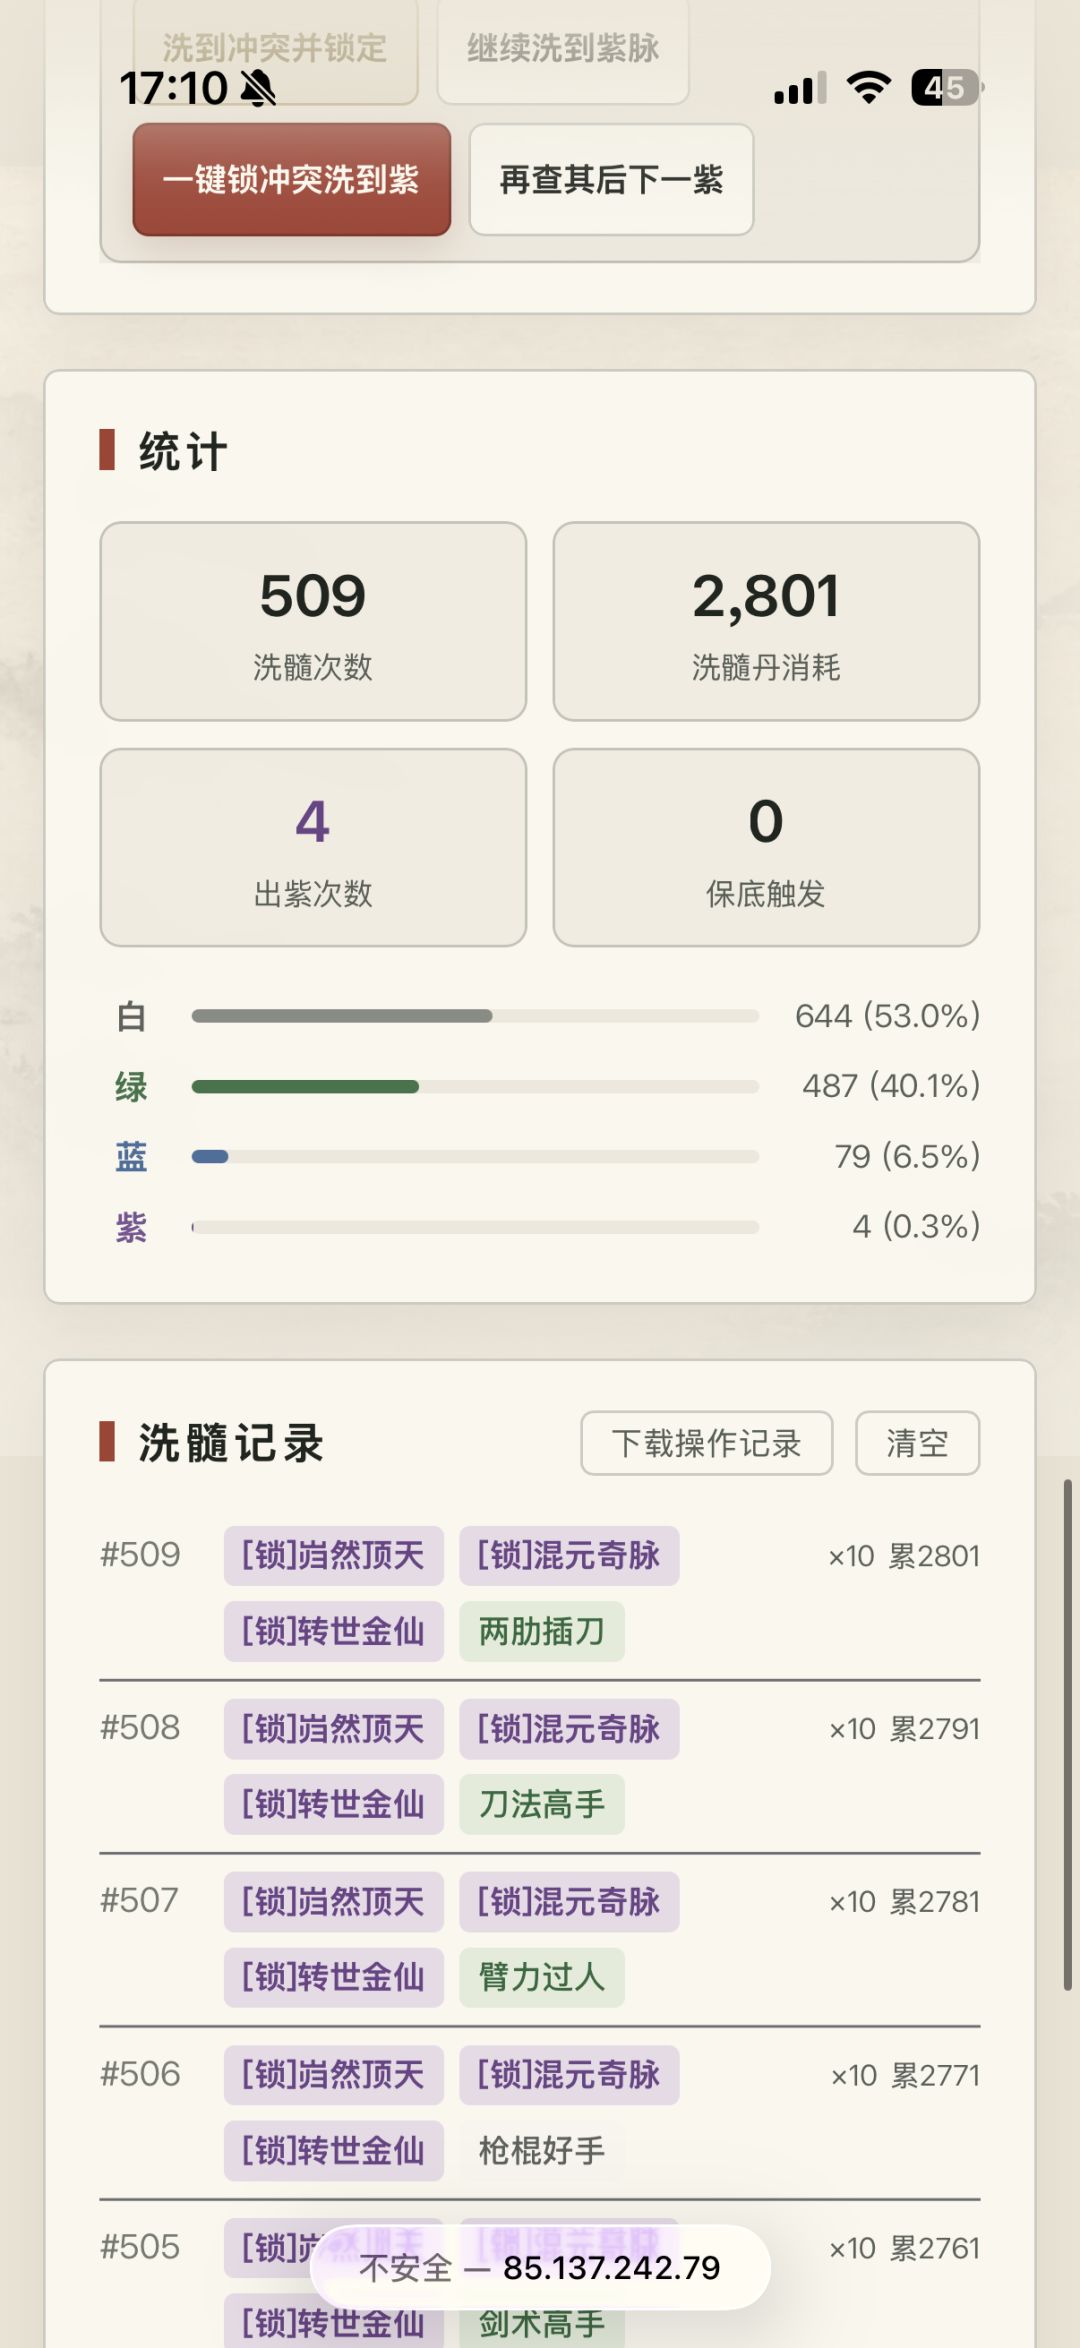The width and height of the screenshot is (1080, 2348).
Task: Tap the red 一键锁冲突洗到紫 button
Action: tap(291, 180)
